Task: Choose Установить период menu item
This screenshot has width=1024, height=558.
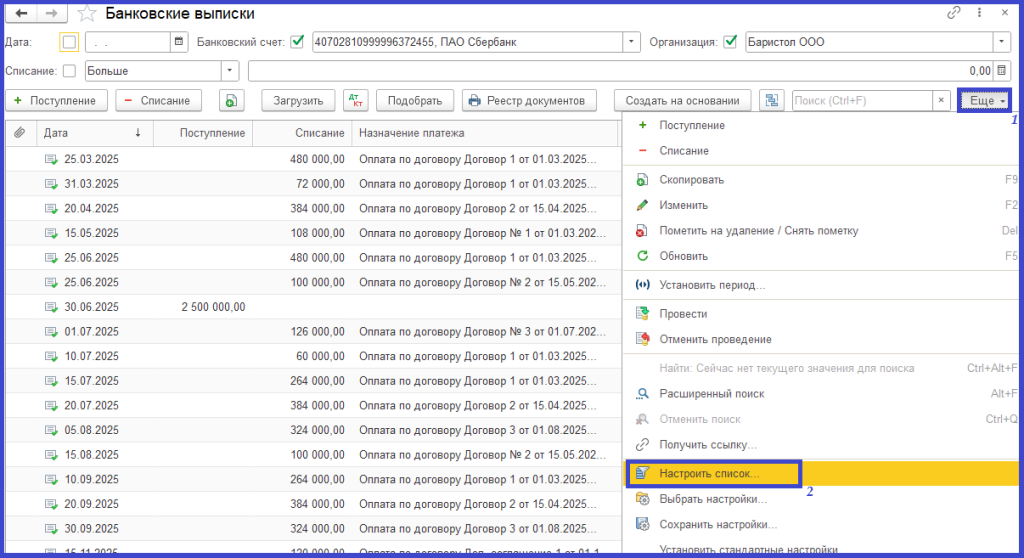Action: tap(712, 285)
